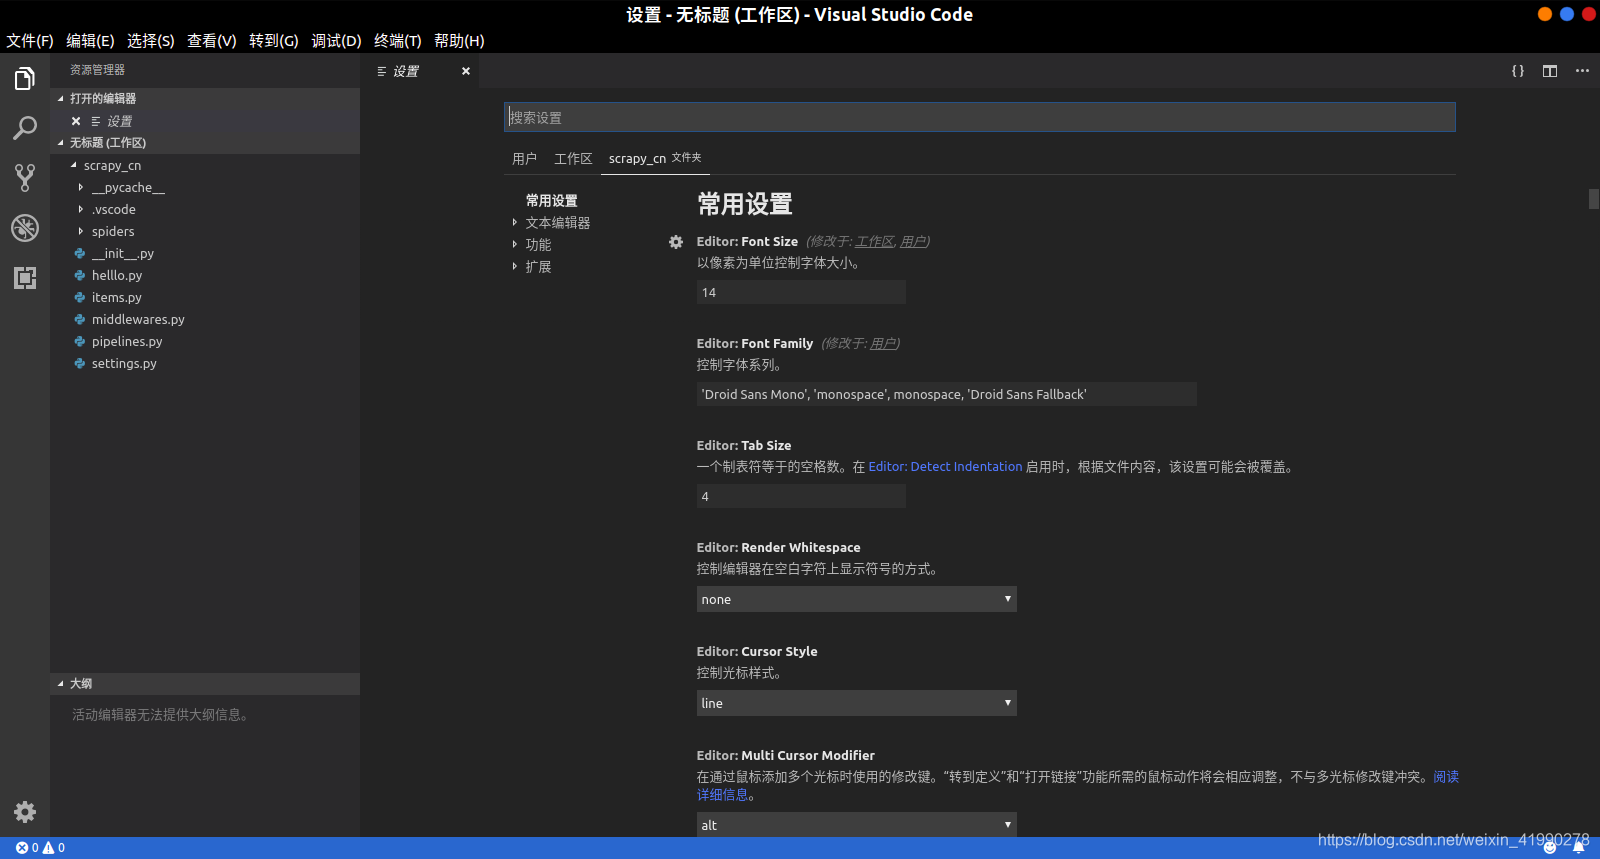
Task: Click the errors and warnings status indicator
Action: [40, 848]
